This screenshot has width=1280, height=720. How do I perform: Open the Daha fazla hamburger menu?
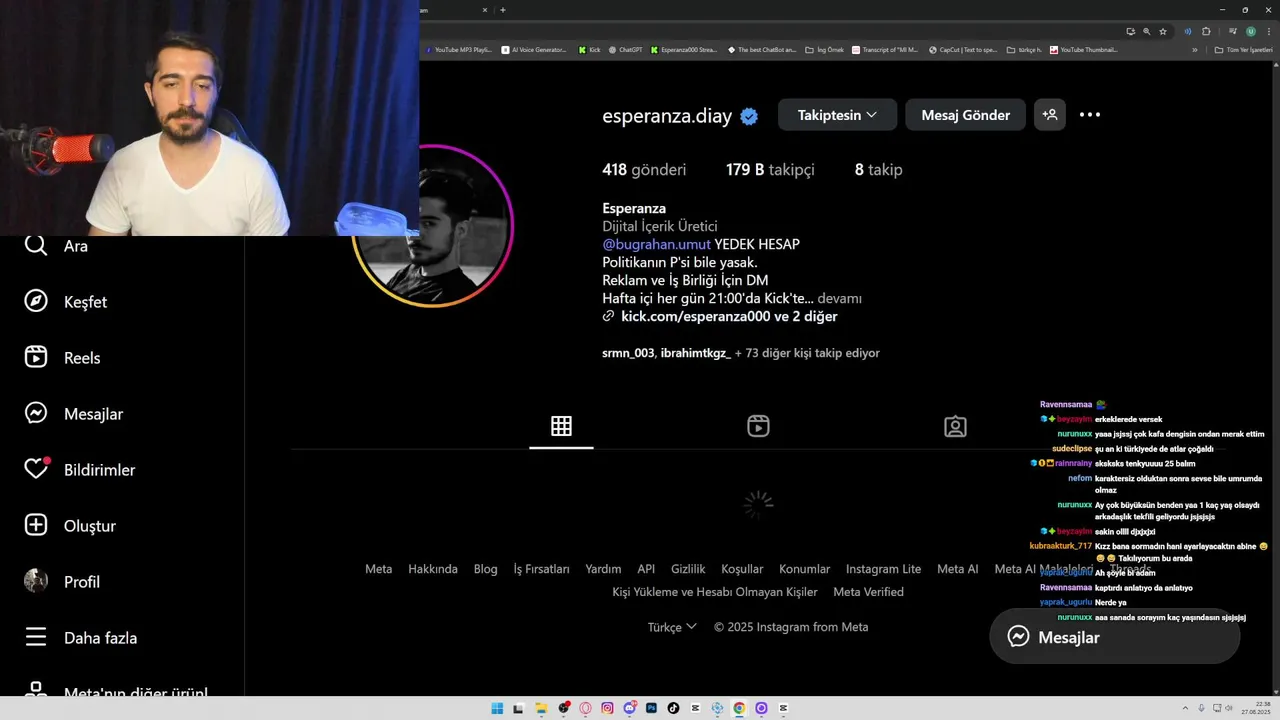(81, 638)
